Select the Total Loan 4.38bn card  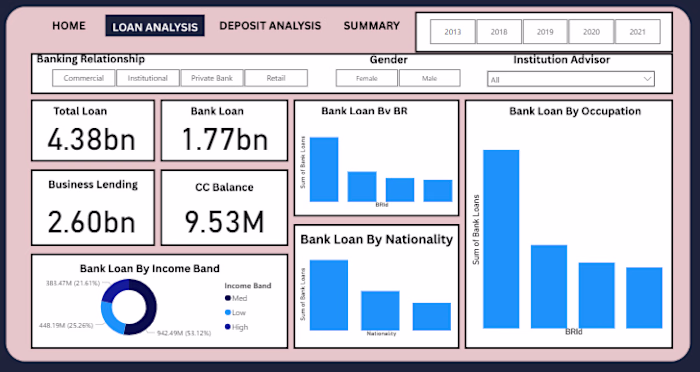click(x=93, y=130)
